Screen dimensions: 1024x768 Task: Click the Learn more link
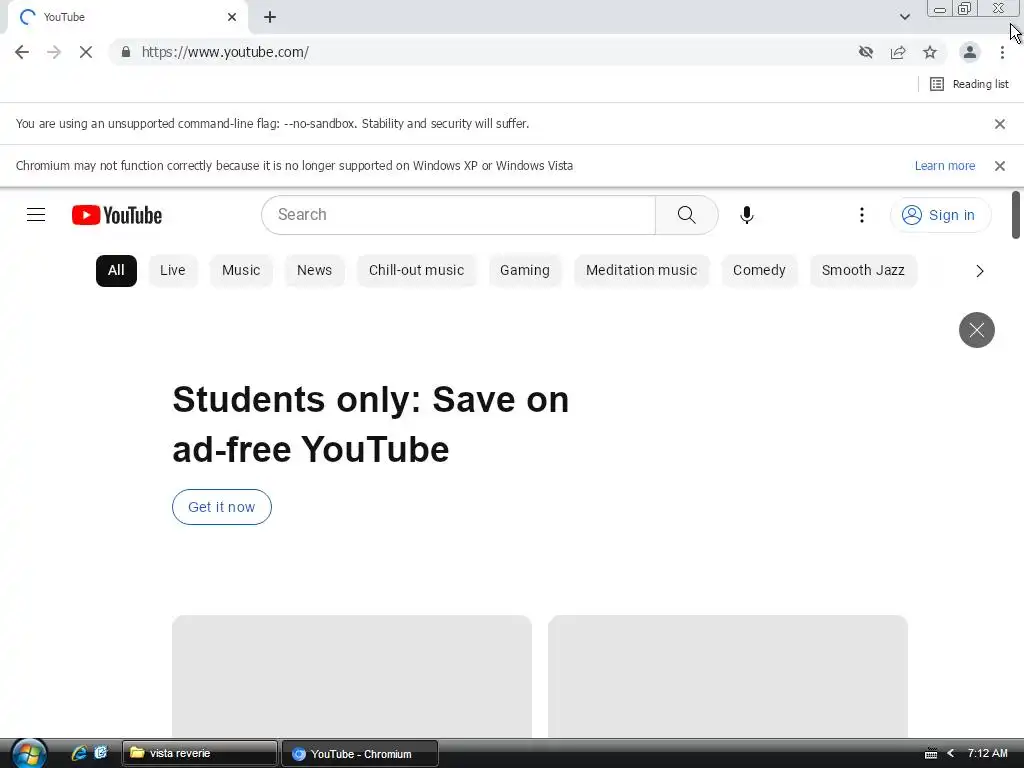[x=944, y=166]
